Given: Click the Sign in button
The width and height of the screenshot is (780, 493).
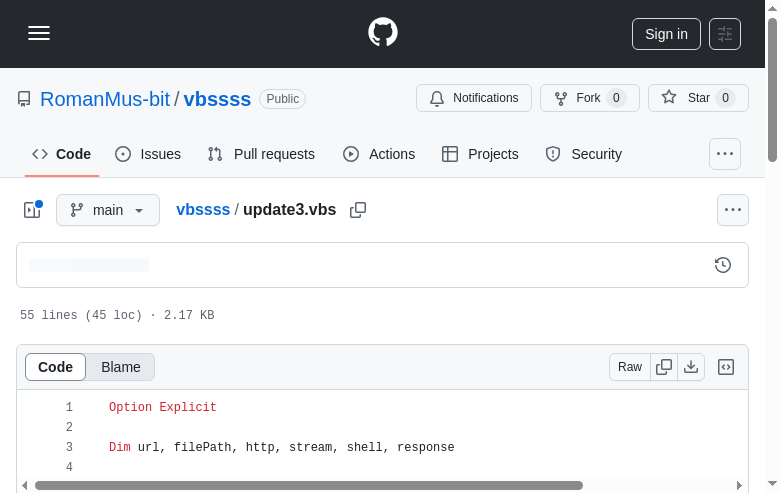Looking at the screenshot, I should (666, 34).
